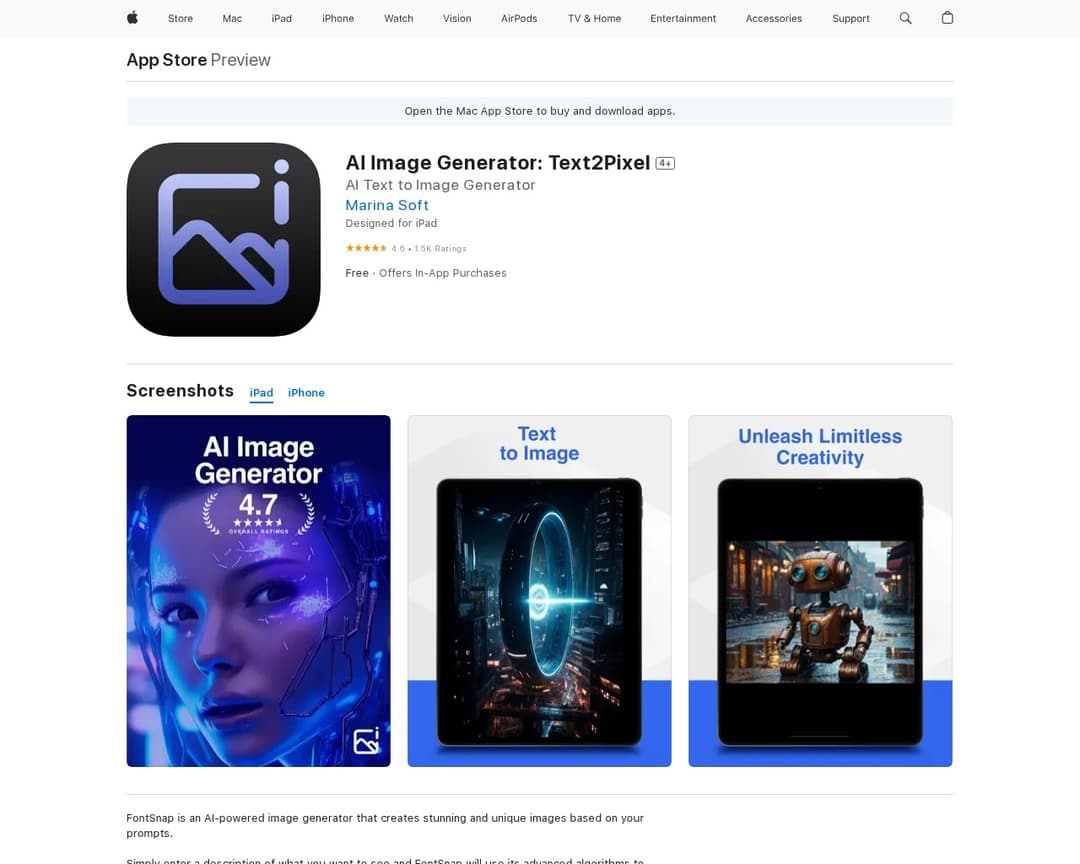Image resolution: width=1080 pixels, height=864 pixels.
Task: Open the iPad menu in navigation bar
Action: pos(282,19)
